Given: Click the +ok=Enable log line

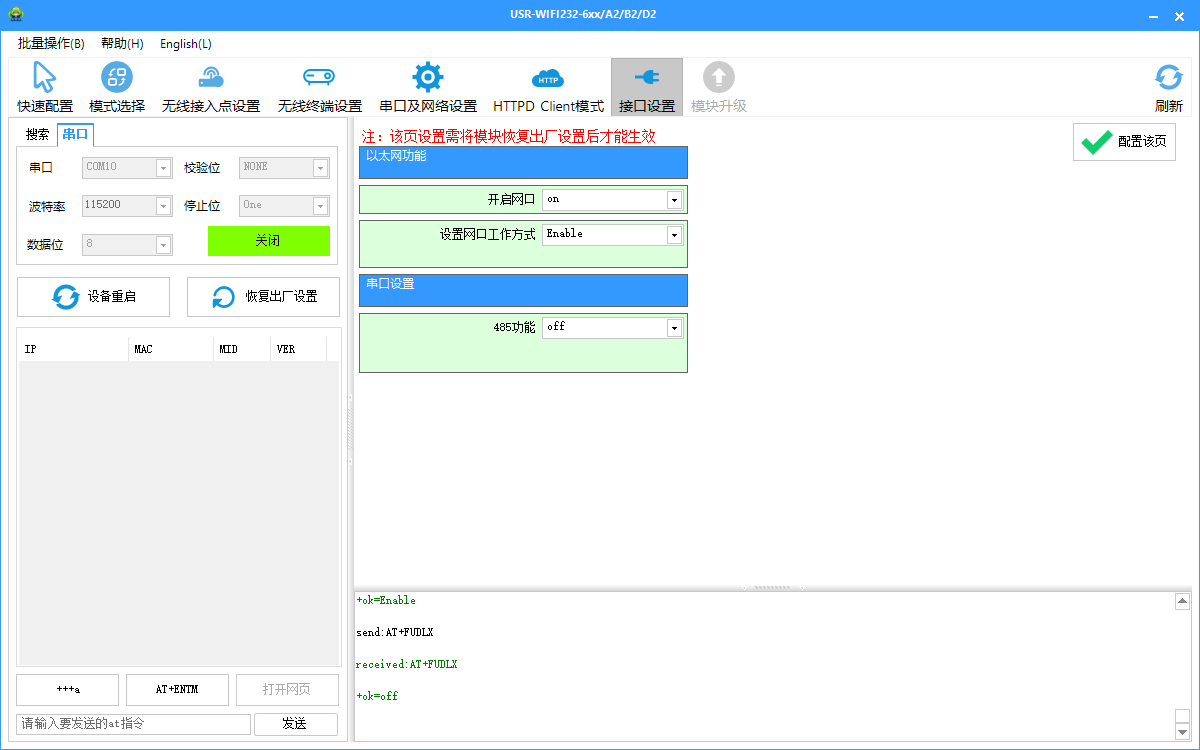Looking at the screenshot, I should [386, 601].
